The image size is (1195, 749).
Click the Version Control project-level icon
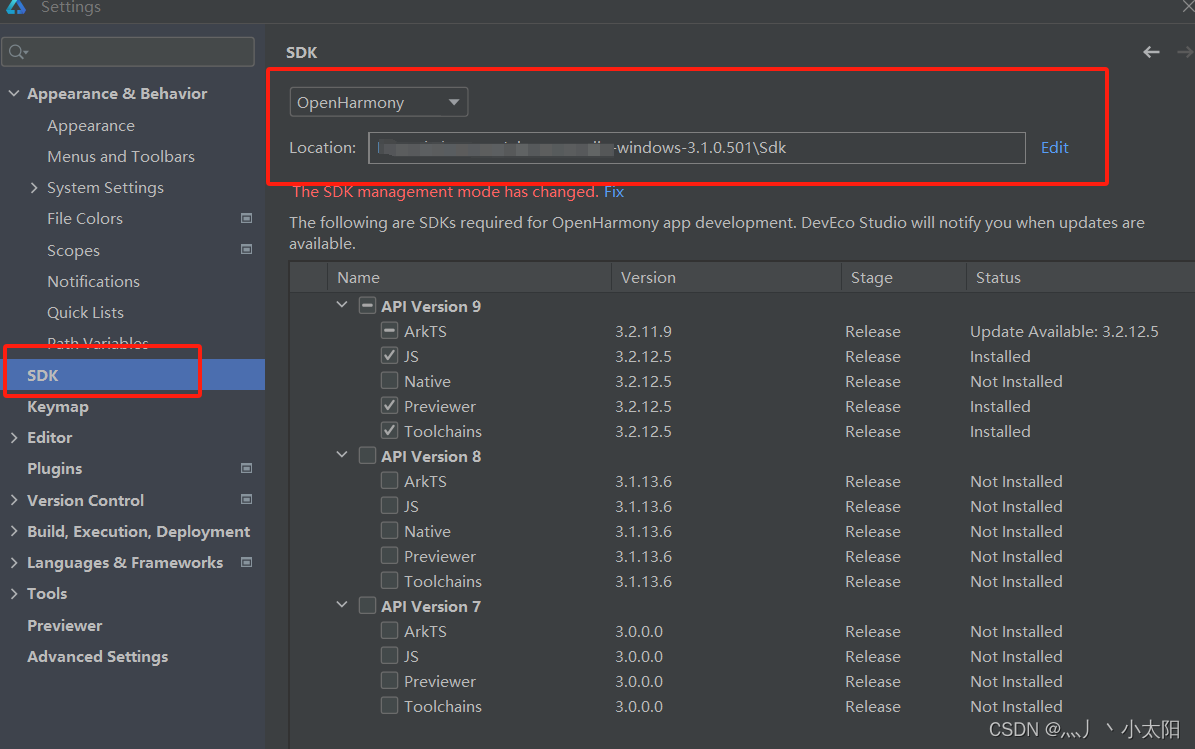coord(246,499)
